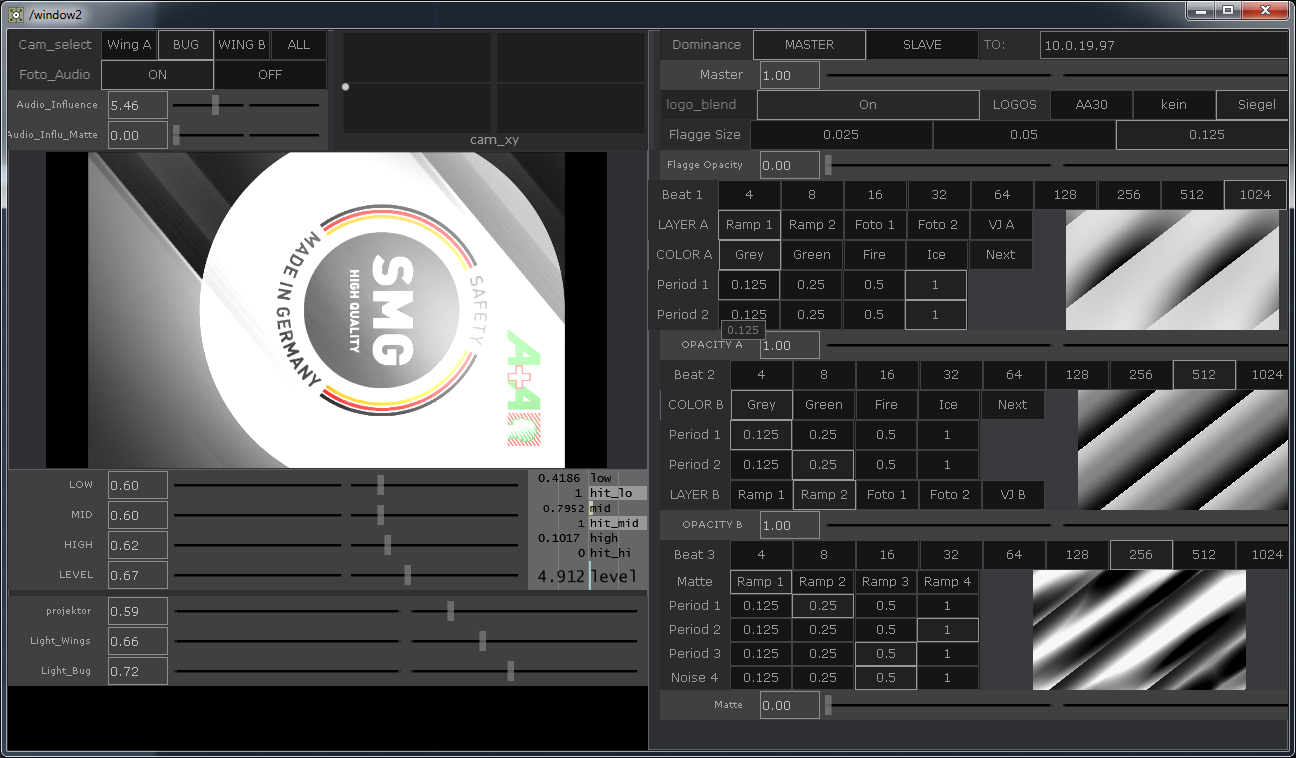The width and height of the screenshot is (1296, 758).
Task: Choose Grey for COLOR A
Action: pyautogui.click(x=749, y=255)
